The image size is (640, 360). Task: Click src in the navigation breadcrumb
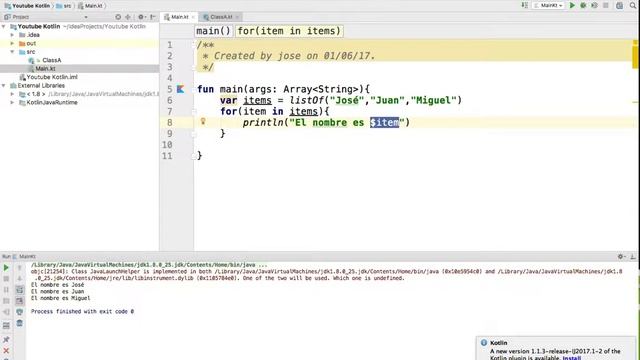click(64, 6)
